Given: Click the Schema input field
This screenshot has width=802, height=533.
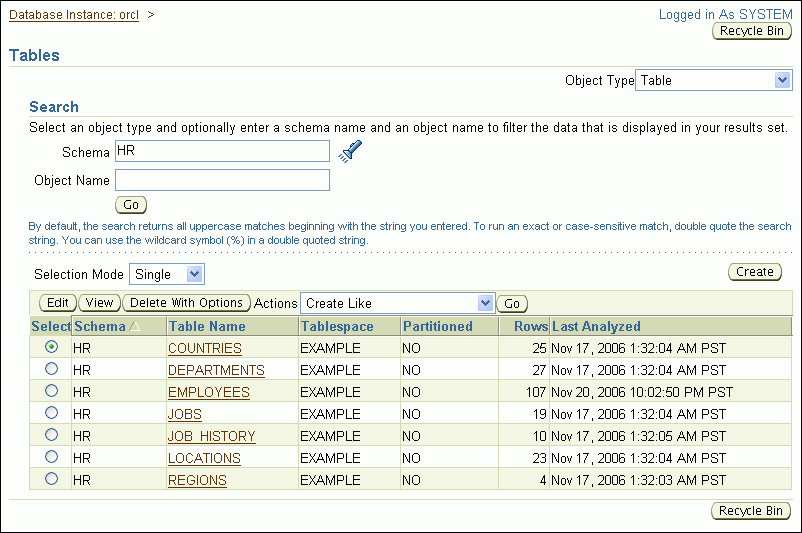Looking at the screenshot, I should [x=222, y=151].
